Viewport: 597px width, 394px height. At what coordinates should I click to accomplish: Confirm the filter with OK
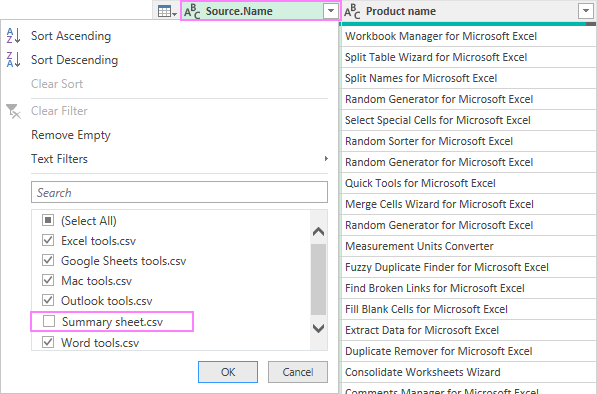[228, 372]
